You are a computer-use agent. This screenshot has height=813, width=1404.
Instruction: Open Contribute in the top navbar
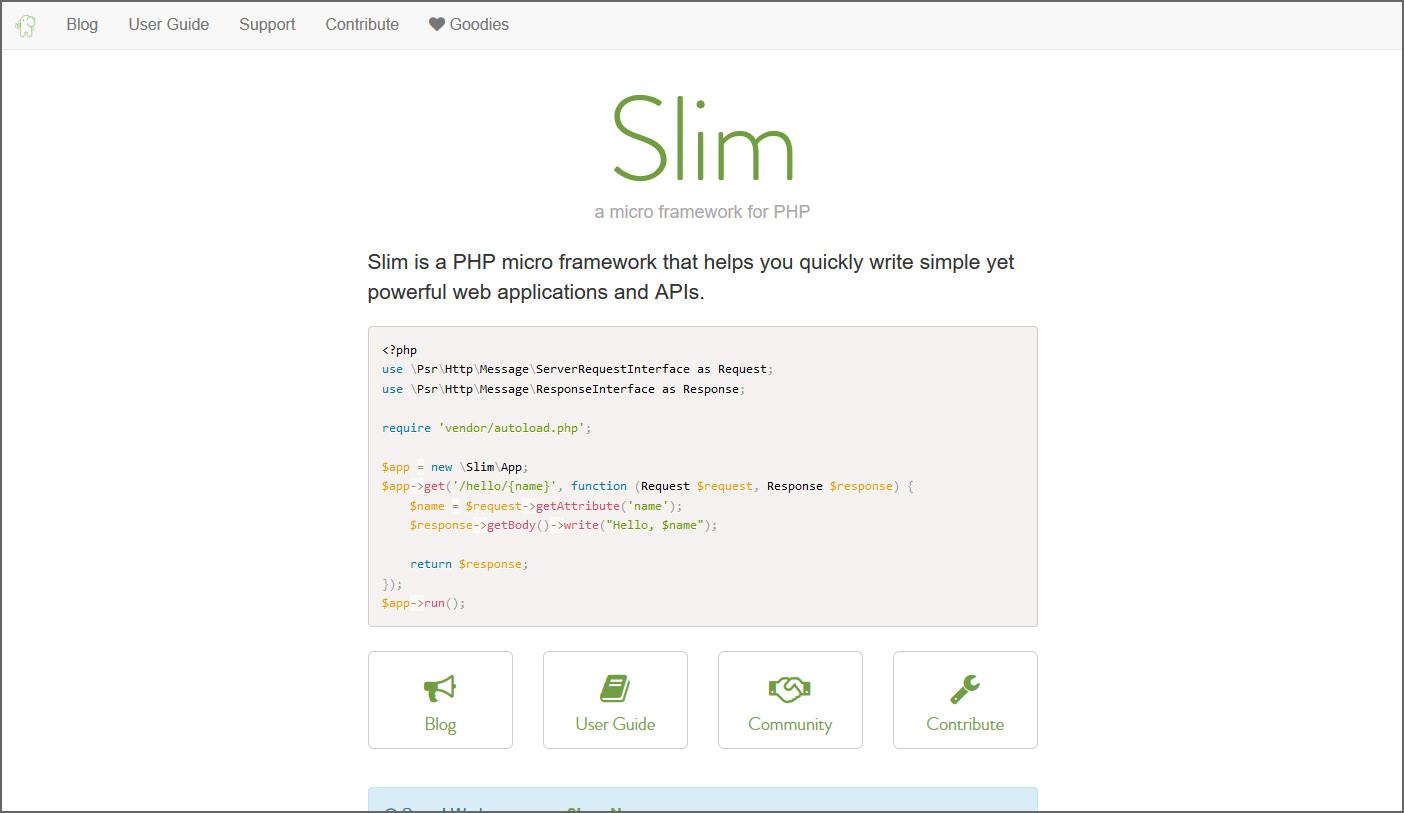362,25
